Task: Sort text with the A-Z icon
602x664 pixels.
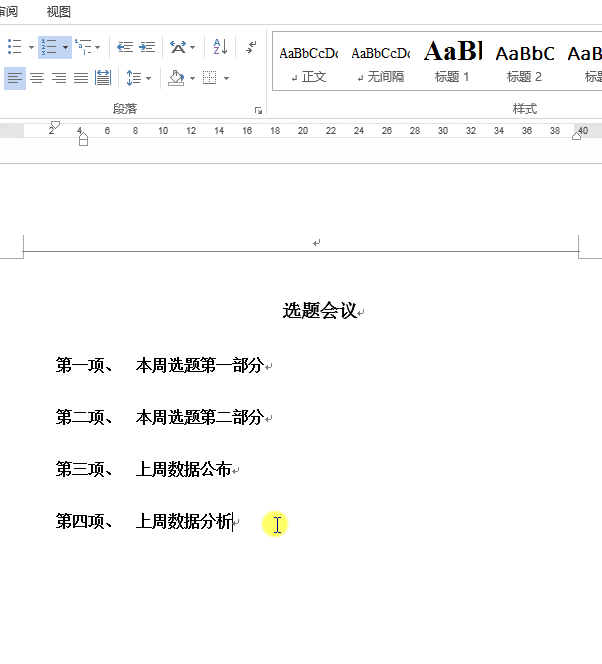Action: point(220,47)
